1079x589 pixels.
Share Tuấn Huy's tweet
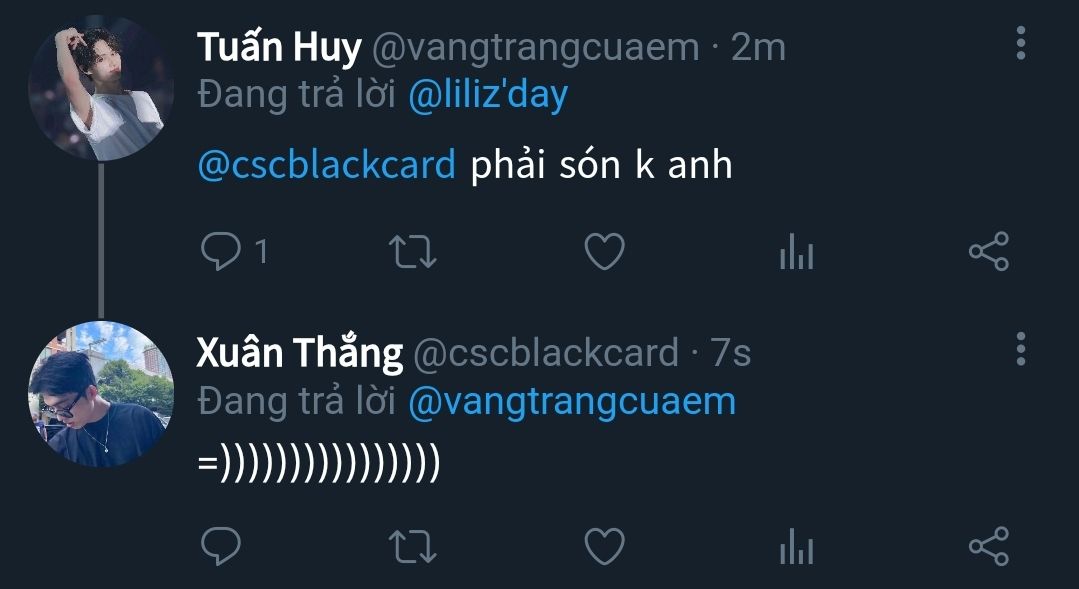coord(989,251)
